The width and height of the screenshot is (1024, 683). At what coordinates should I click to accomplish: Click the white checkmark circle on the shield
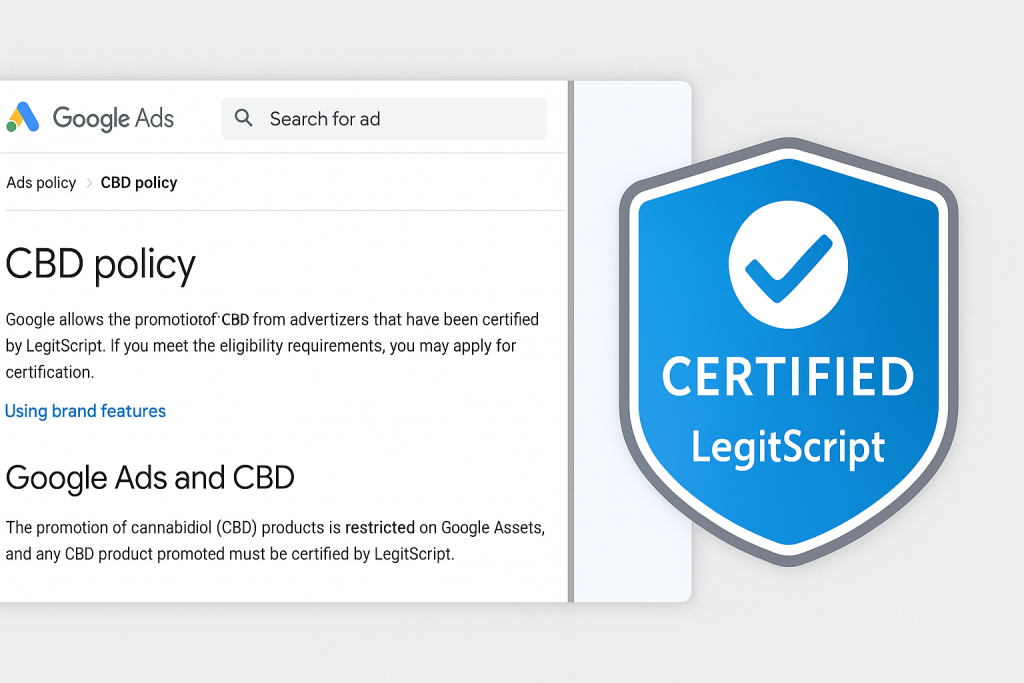pyautogui.click(x=788, y=264)
